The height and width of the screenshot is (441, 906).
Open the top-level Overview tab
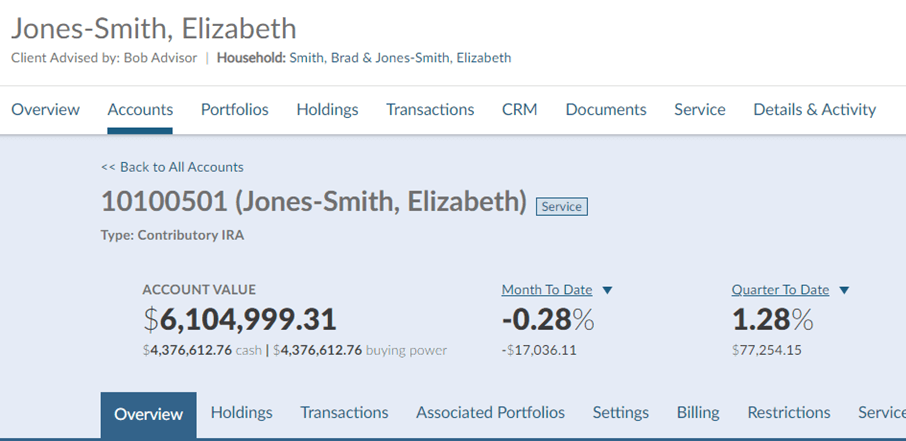coord(45,110)
